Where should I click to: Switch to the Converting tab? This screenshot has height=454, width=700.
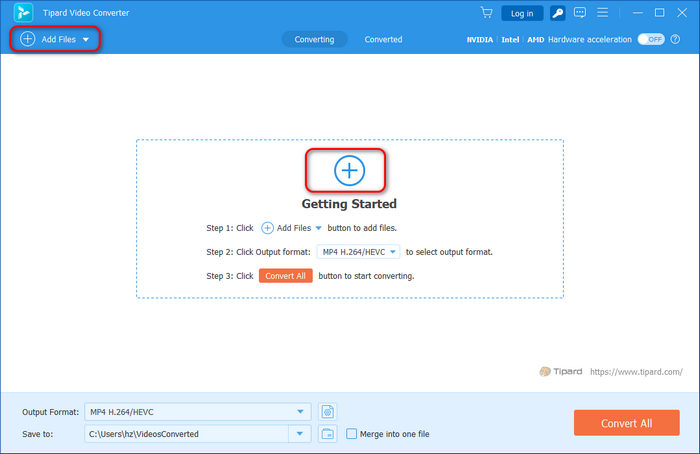point(314,39)
